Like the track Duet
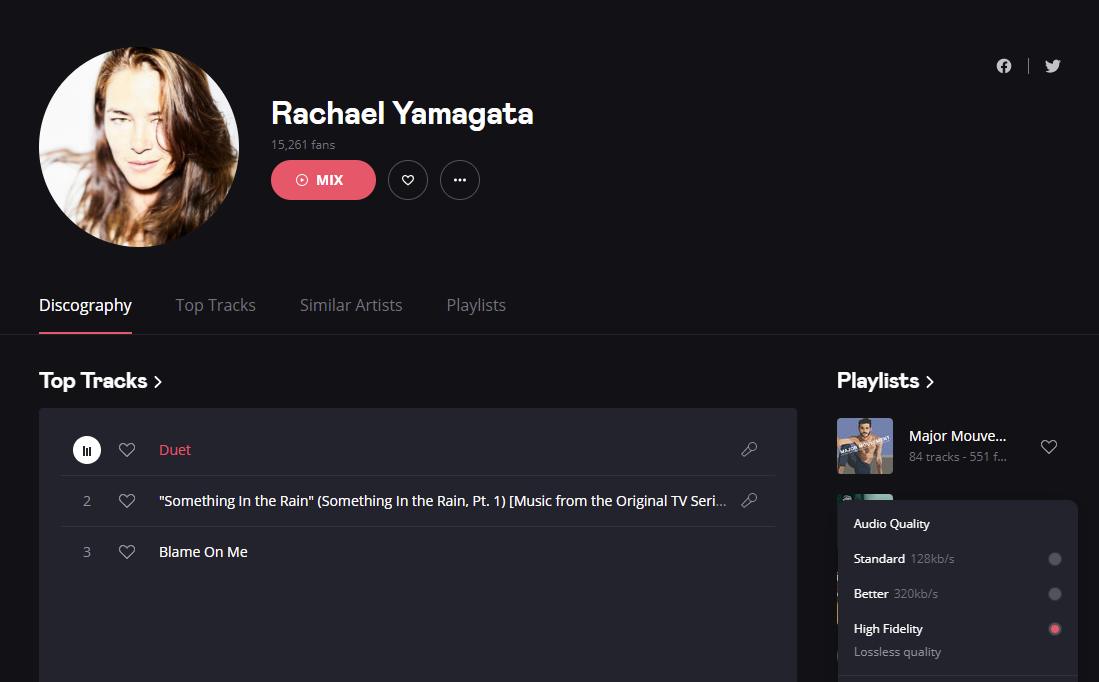 tap(127, 450)
